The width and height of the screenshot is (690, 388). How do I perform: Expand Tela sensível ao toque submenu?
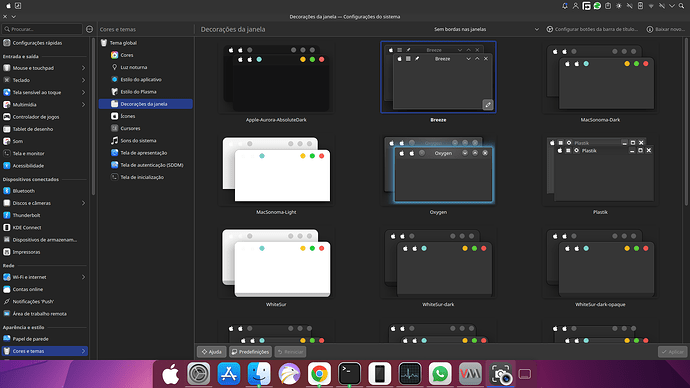(x=83, y=92)
